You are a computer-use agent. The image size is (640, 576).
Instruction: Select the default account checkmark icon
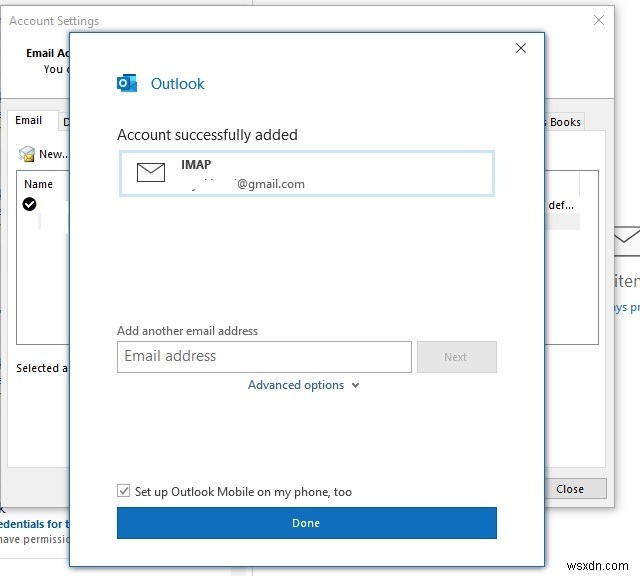pos(29,204)
